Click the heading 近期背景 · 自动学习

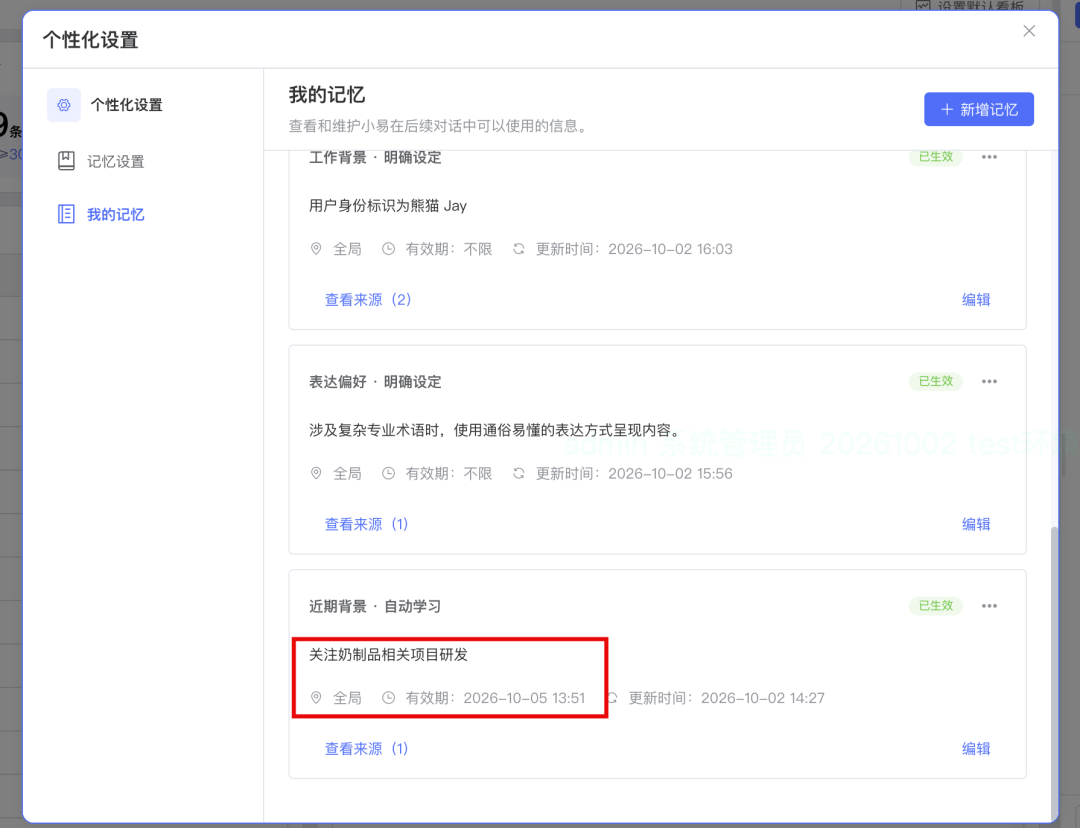pos(375,606)
